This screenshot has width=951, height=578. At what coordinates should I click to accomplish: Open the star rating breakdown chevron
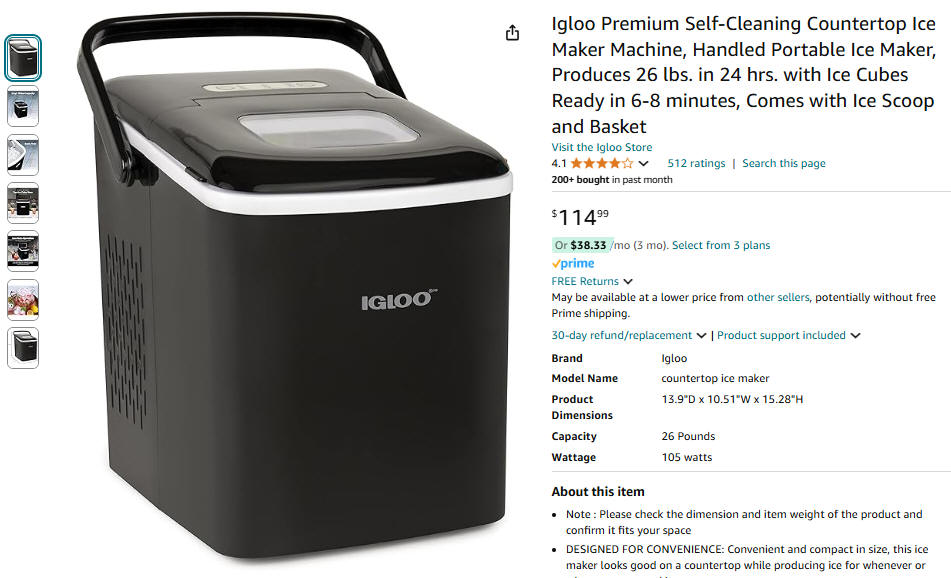[644, 163]
